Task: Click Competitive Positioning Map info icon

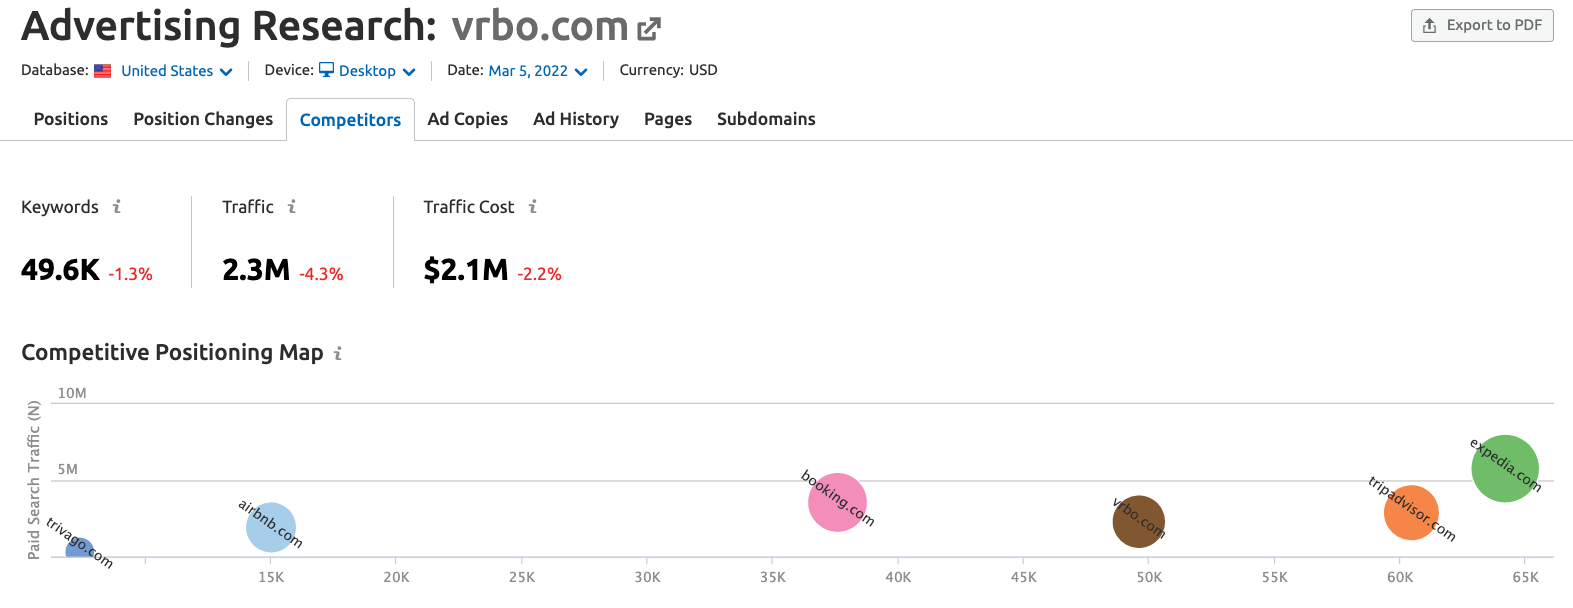Action: pos(338,353)
